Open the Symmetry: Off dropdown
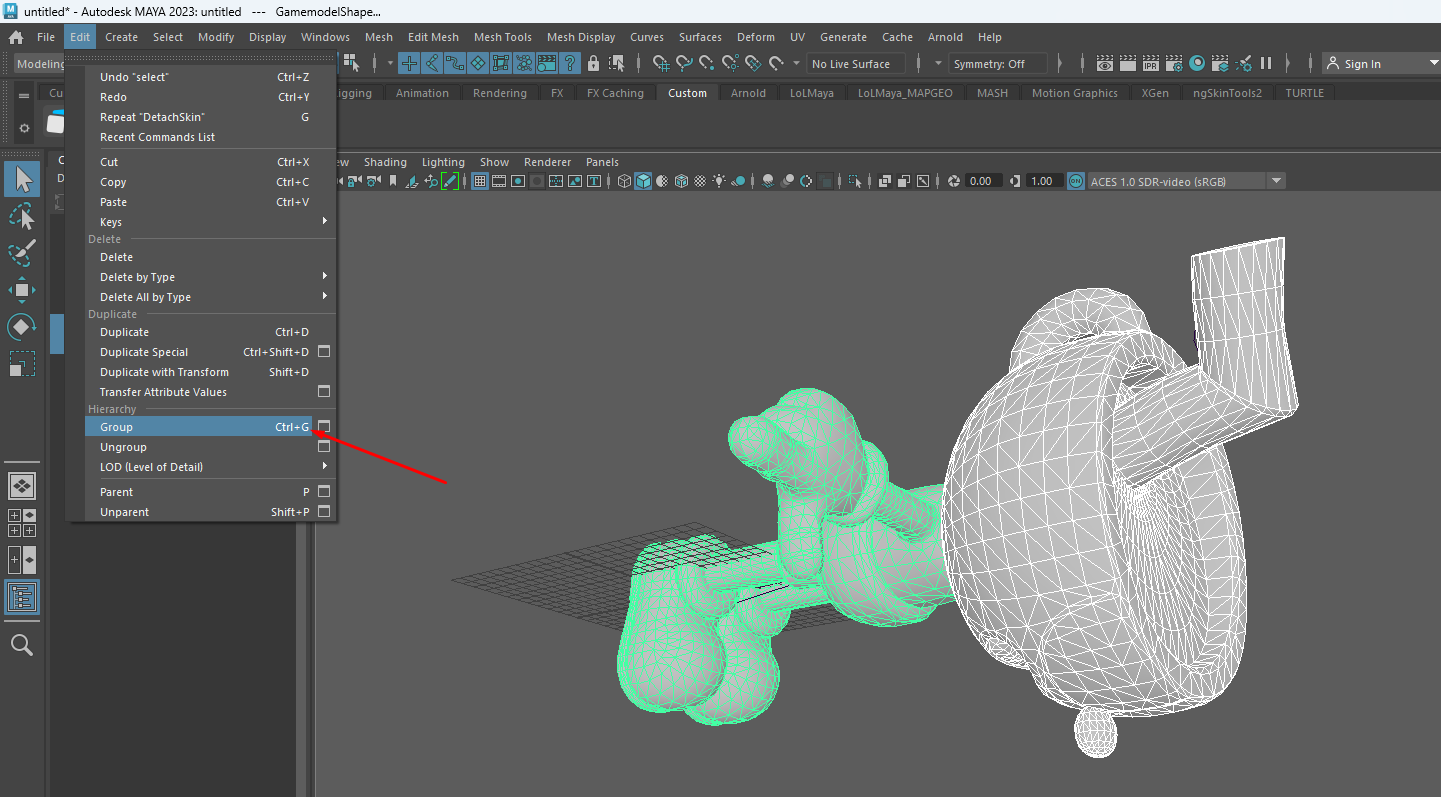The width and height of the screenshot is (1441, 797). (x=998, y=64)
